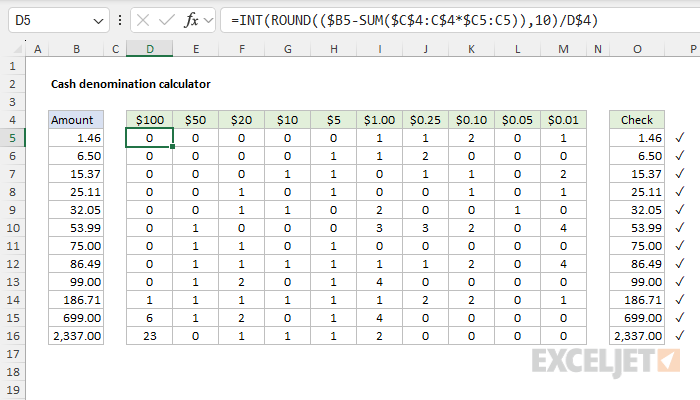Viewport: 700px width, 400px height.
Task: Select amount cell 2,337.00 in column B
Action: click(x=76, y=336)
